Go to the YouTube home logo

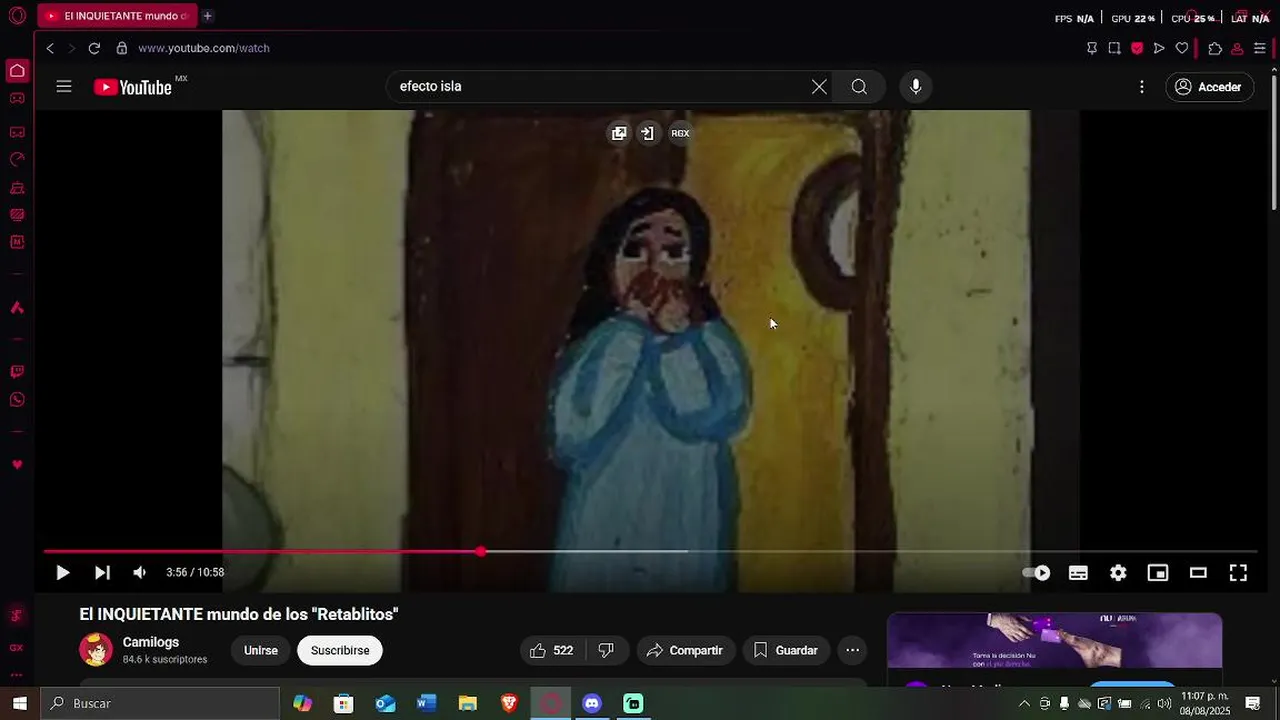click(134, 87)
